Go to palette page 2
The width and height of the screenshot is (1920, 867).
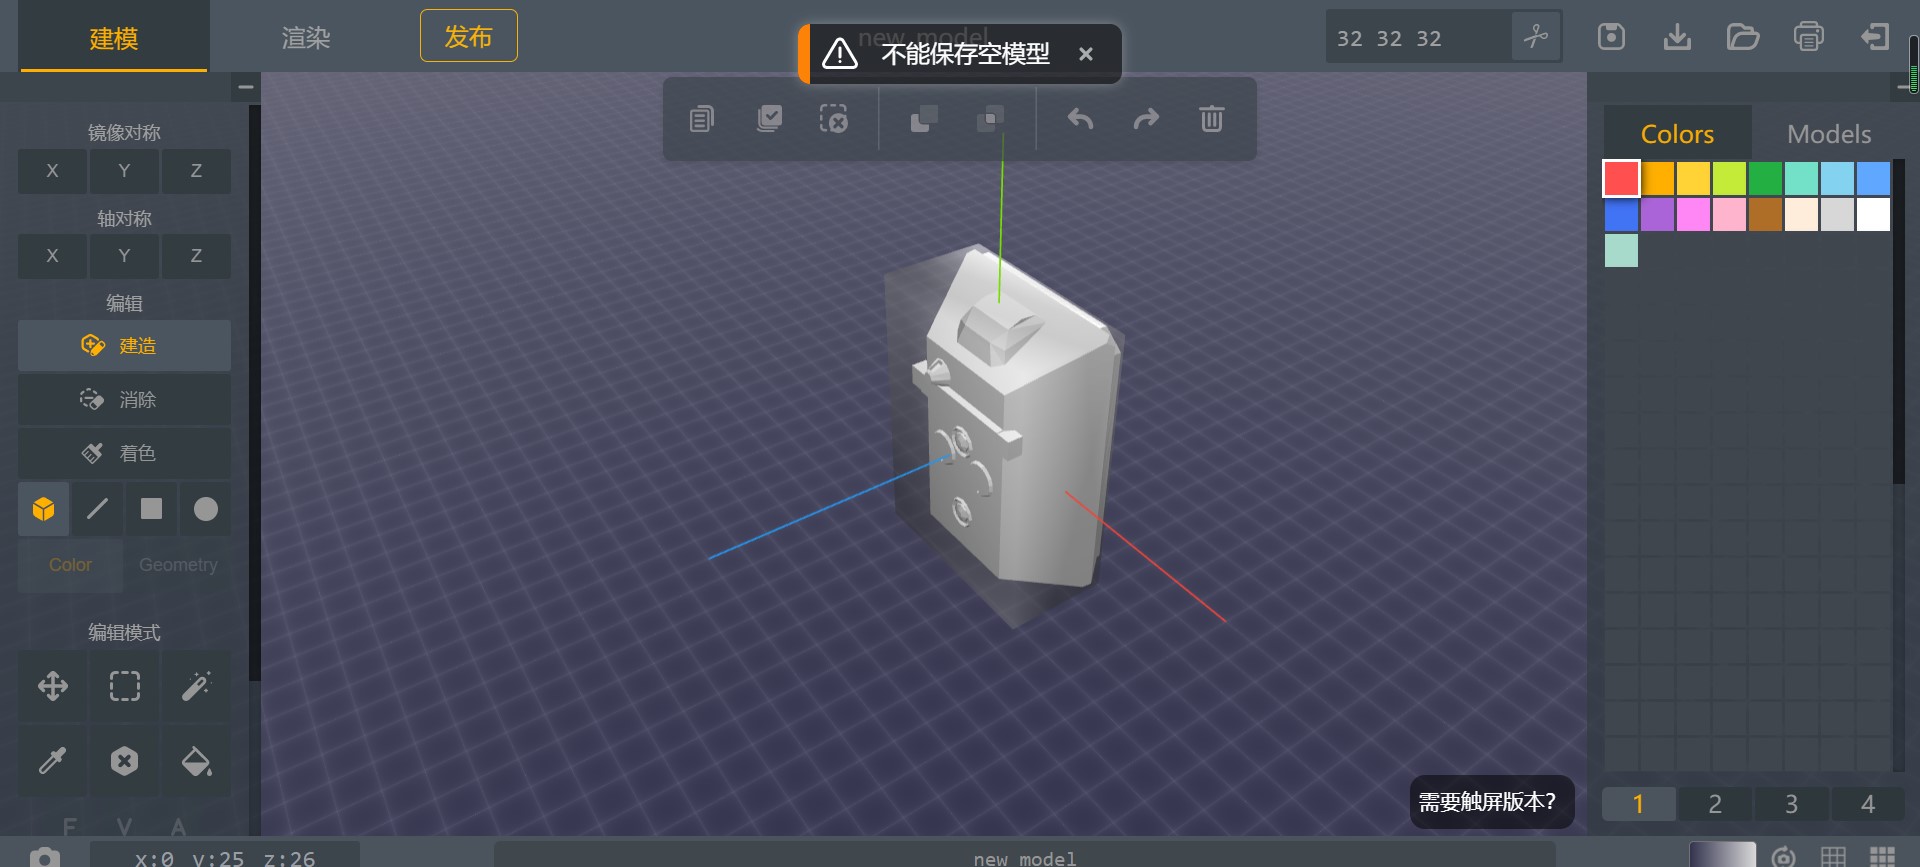[x=1715, y=804]
